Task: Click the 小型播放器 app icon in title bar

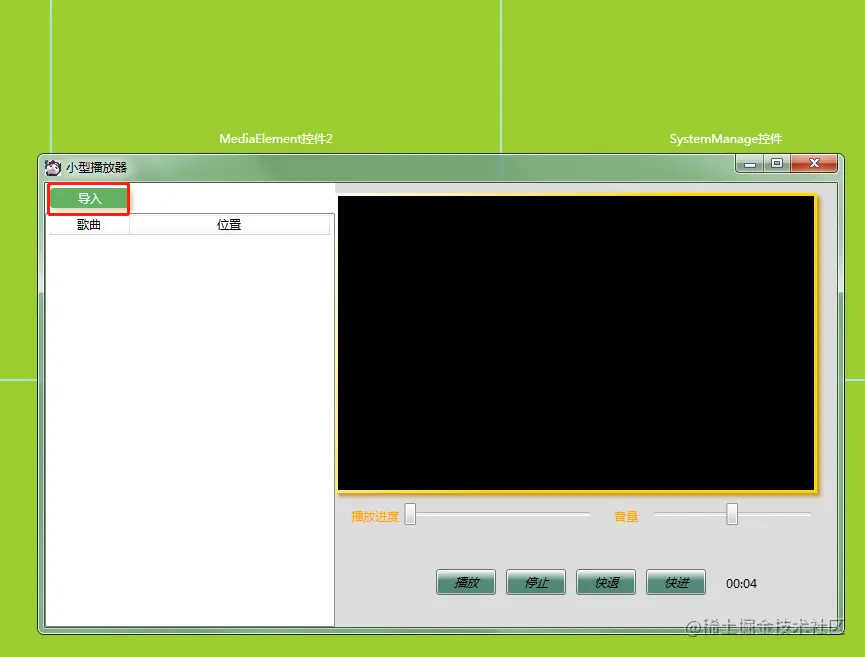Action: coord(53,167)
